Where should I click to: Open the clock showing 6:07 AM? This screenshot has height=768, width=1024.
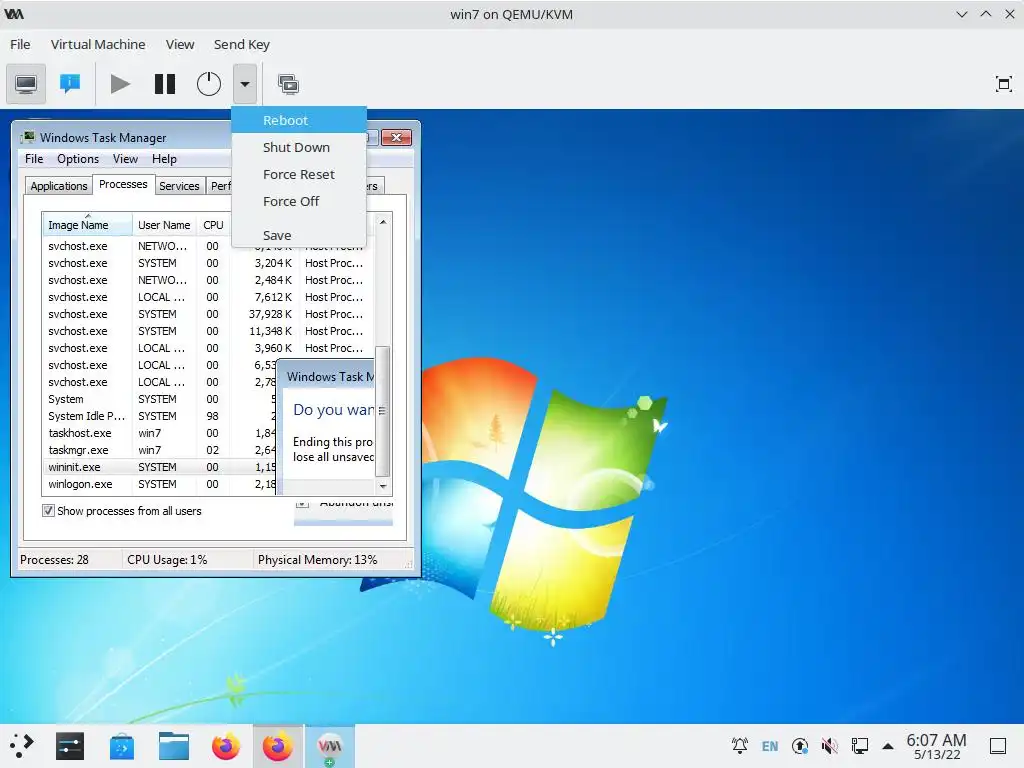point(936,746)
